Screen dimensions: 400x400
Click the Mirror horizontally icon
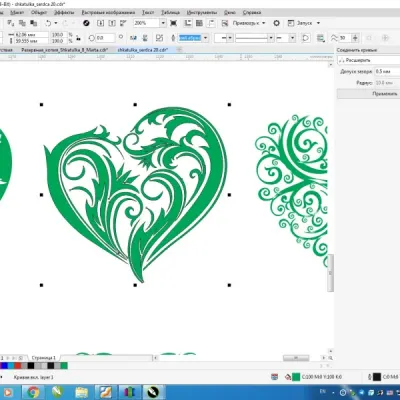click(133, 38)
